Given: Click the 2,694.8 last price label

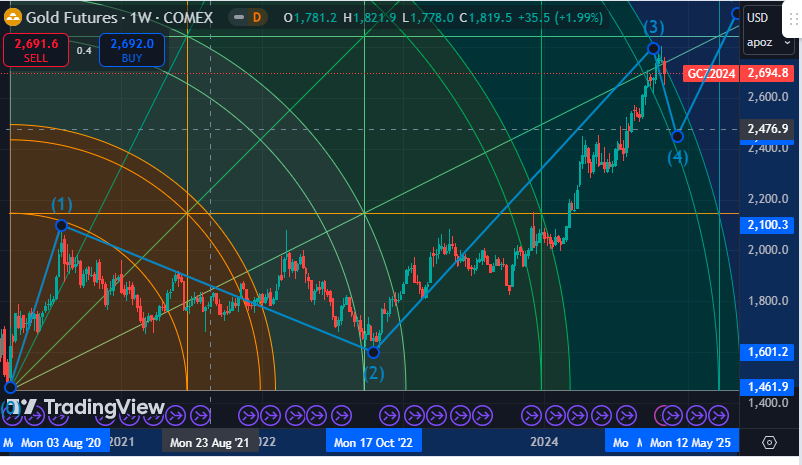Looking at the screenshot, I should pos(768,73).
